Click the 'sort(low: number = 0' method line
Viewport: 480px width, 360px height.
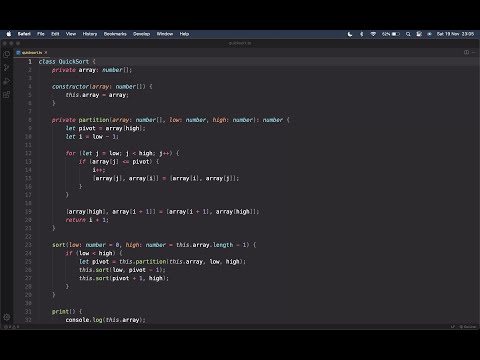pos(154,245)
